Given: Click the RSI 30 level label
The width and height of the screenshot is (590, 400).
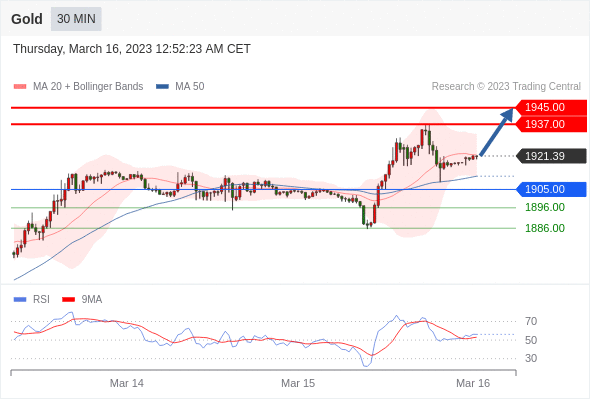Looking at the screenshot, I should click(x=531, y=358).
